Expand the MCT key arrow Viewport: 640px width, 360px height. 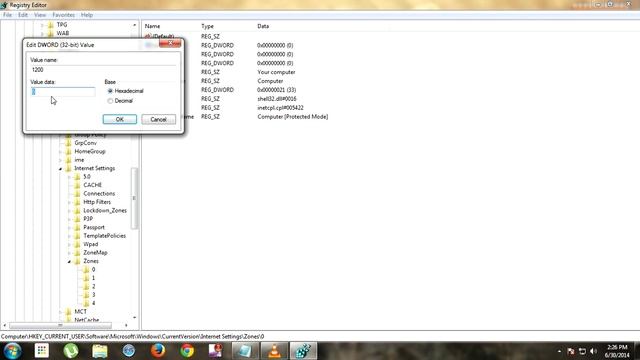point(60,311)
